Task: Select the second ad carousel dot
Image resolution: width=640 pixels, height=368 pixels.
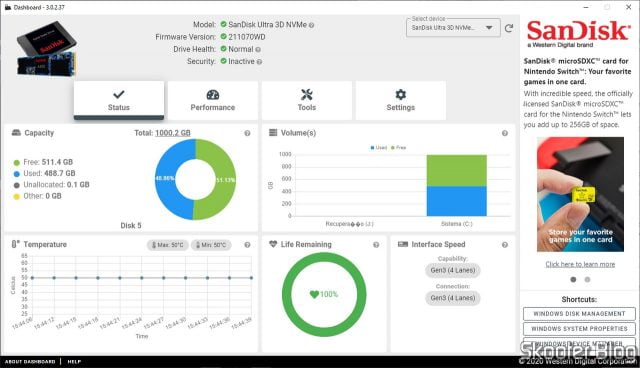Action: coord(587,279)
